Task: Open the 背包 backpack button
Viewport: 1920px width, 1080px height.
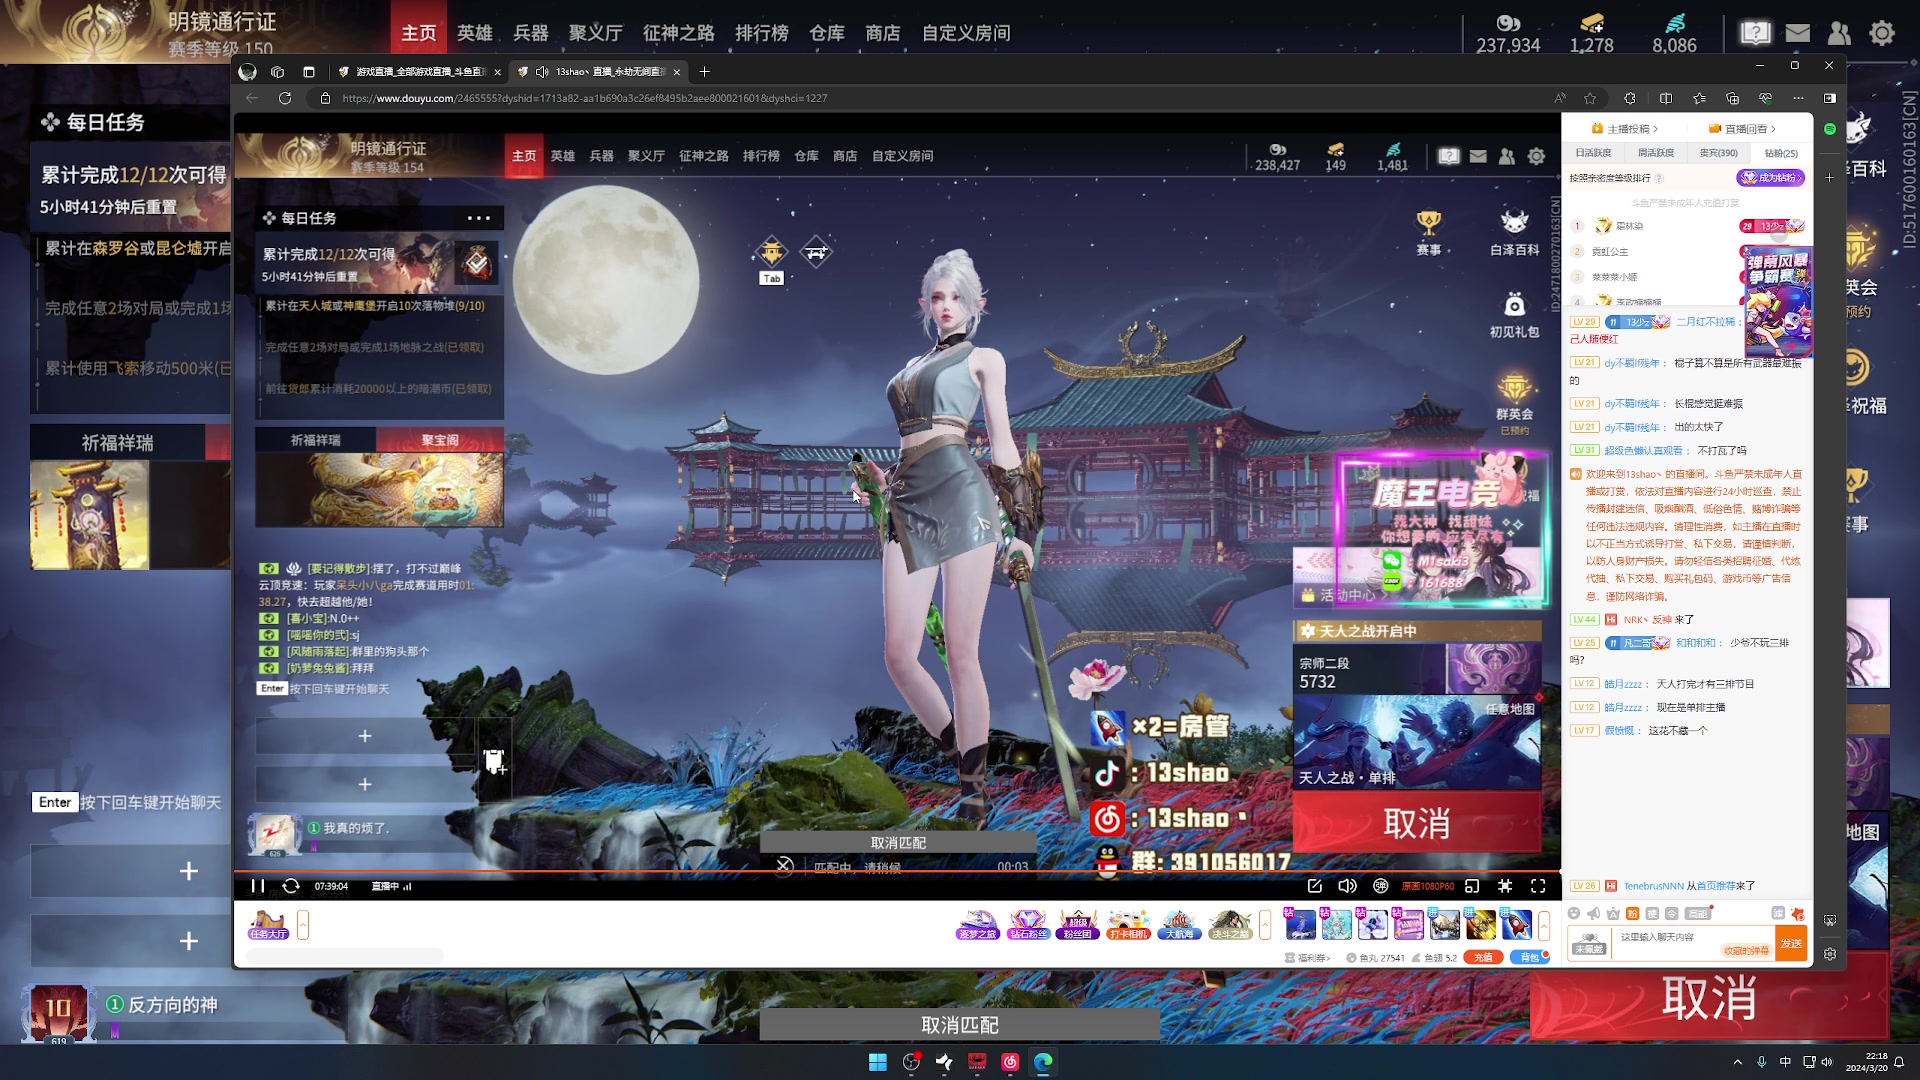Action: [x=1529, y=957]
